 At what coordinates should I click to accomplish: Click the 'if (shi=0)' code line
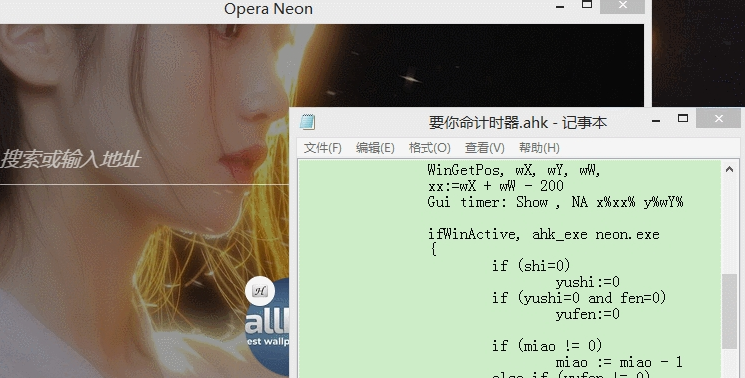point(531,265)
